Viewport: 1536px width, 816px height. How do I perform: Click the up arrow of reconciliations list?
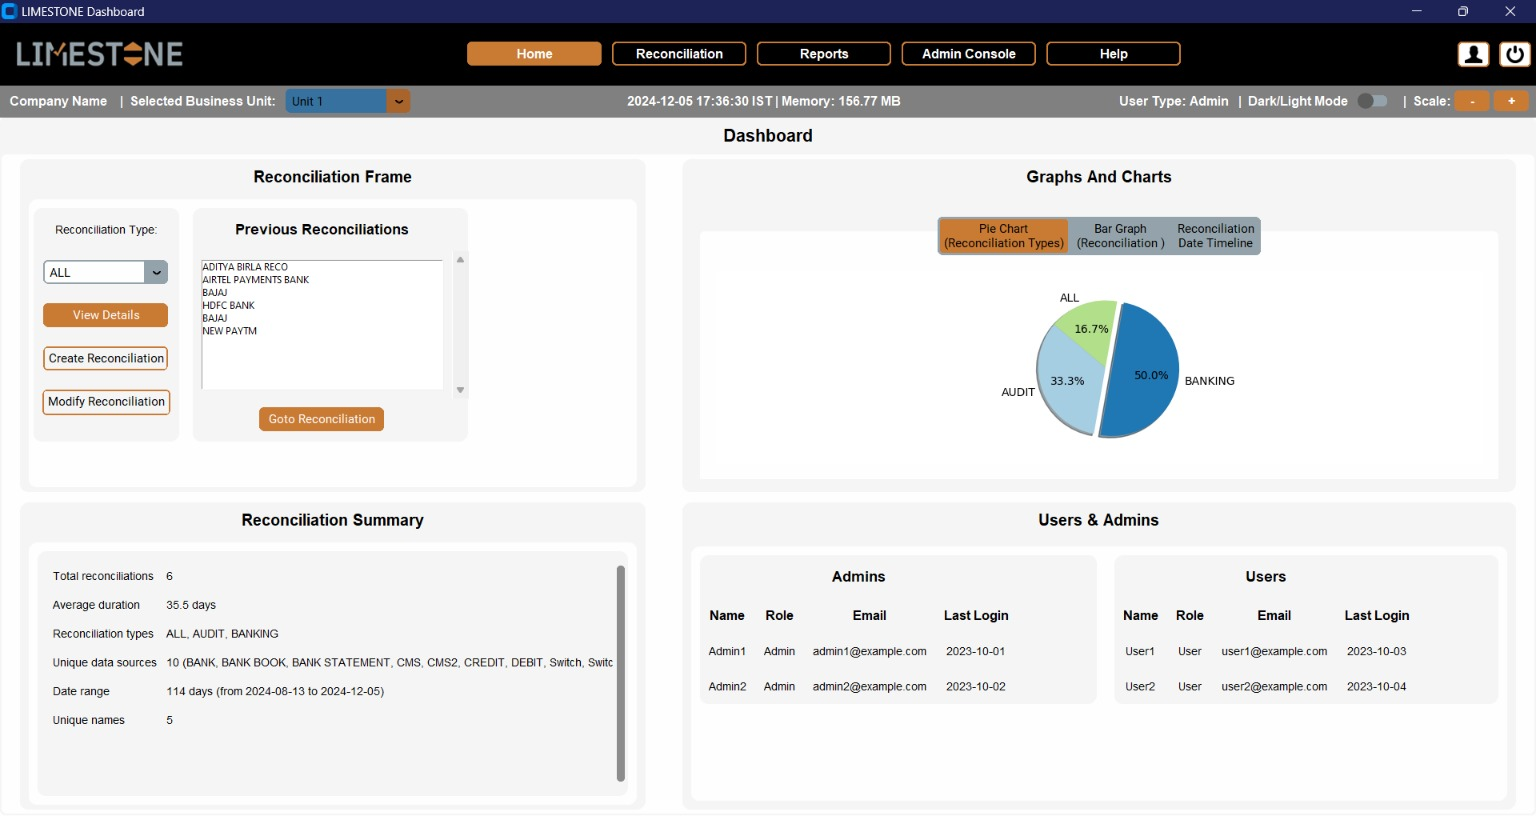click(460, 260)
